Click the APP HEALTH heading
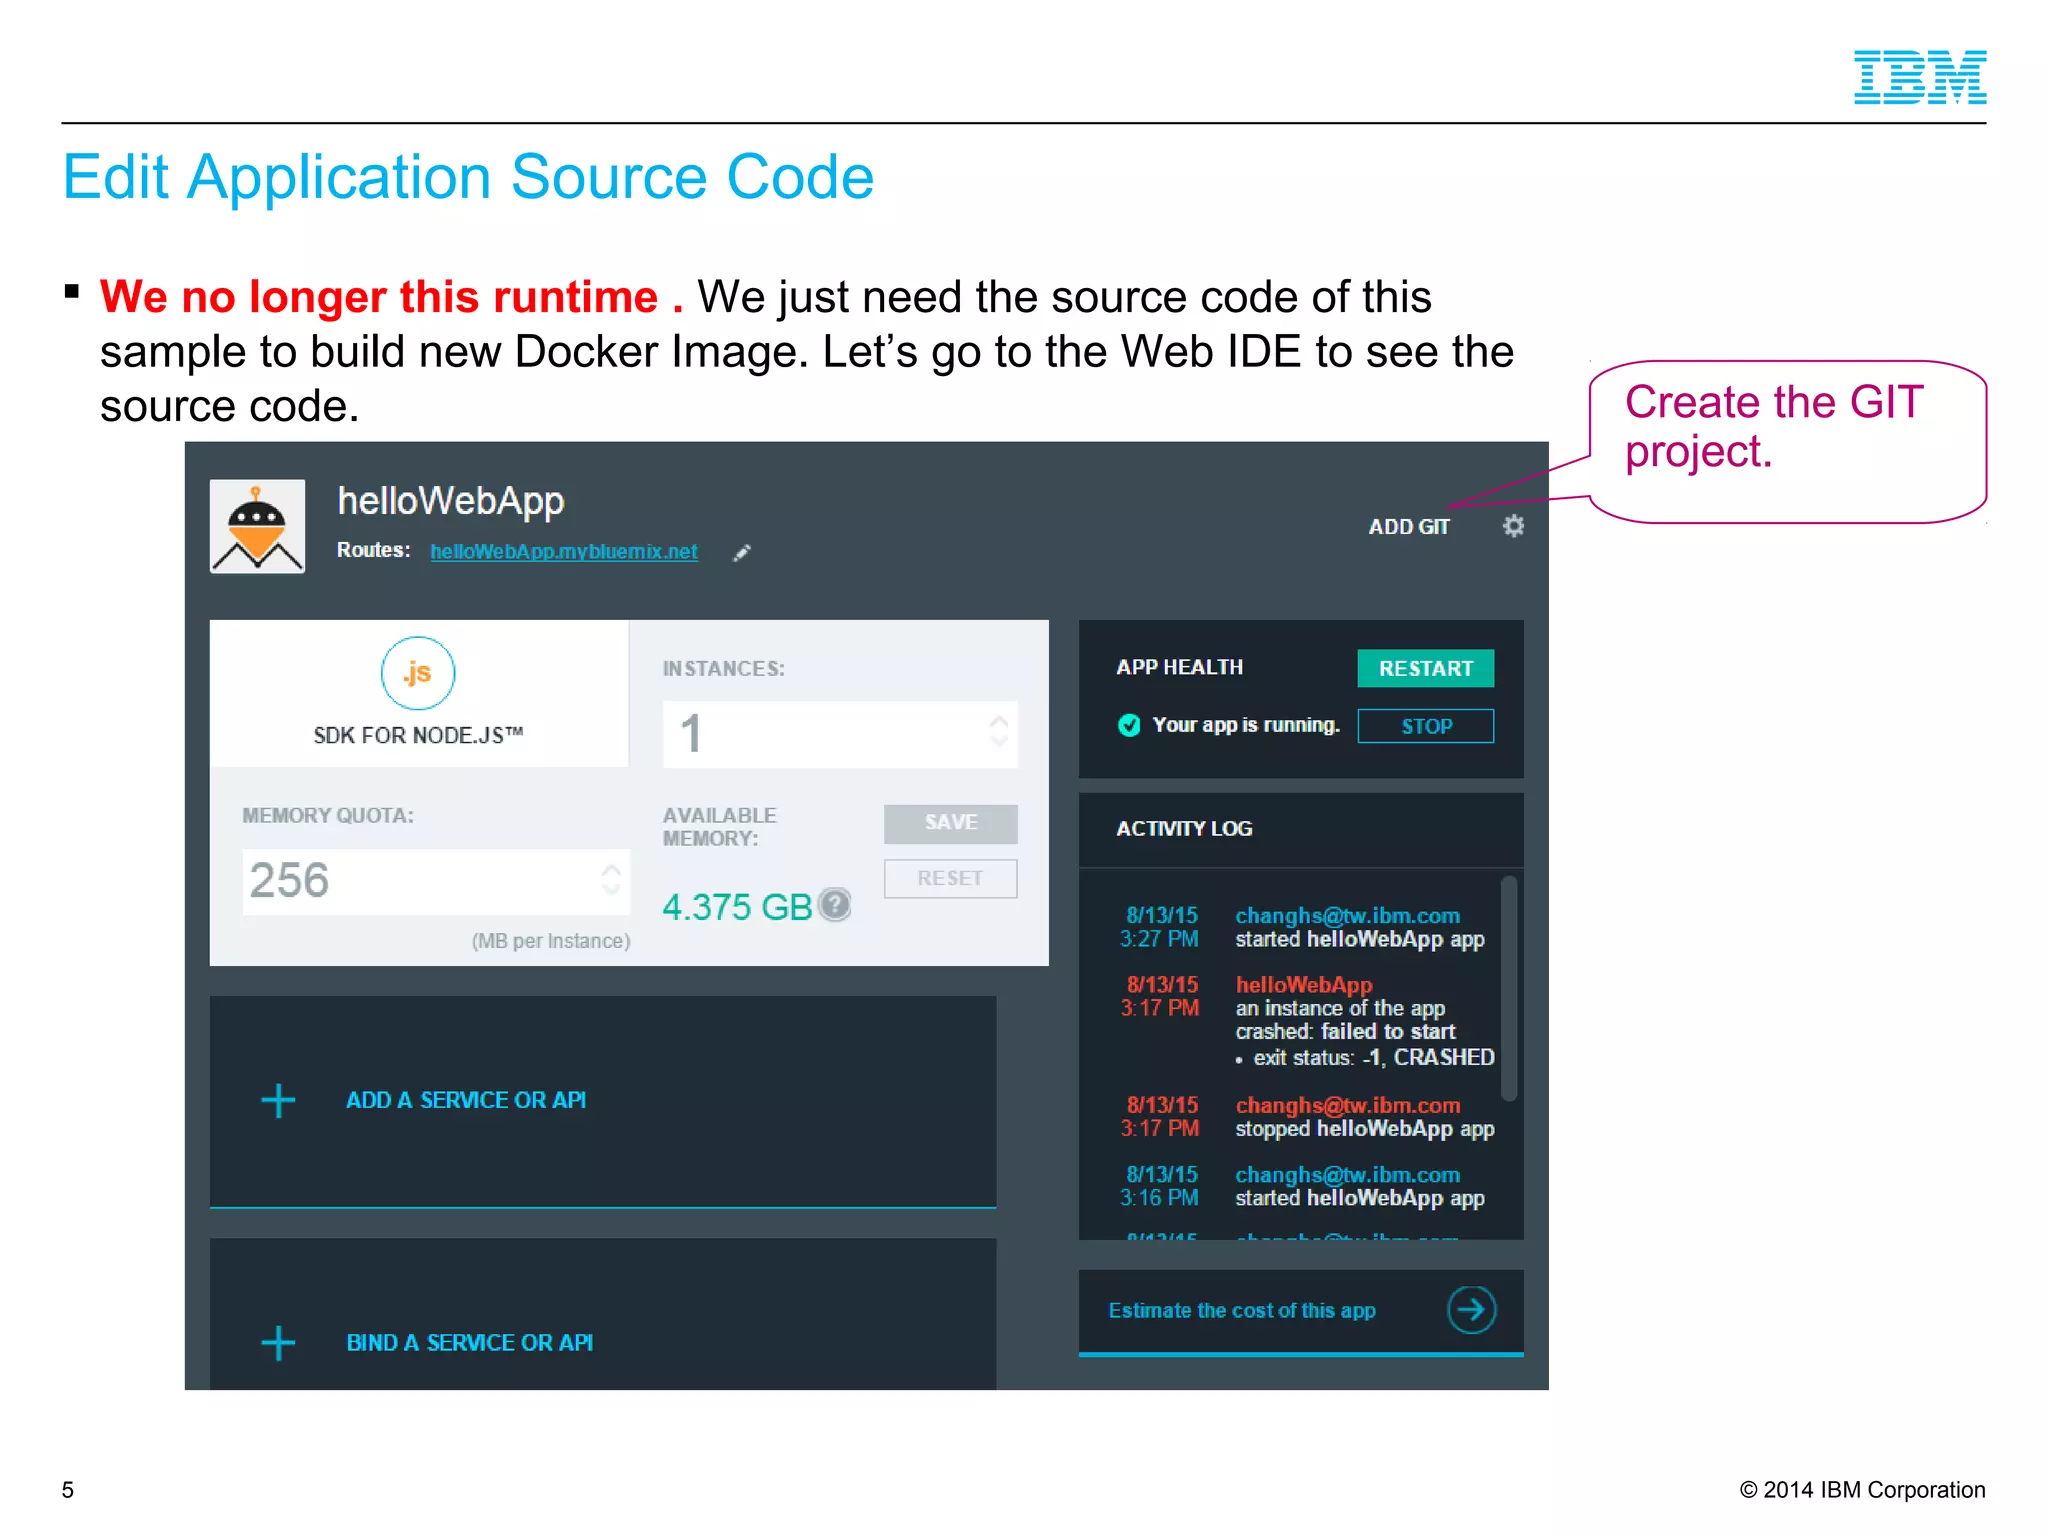Image resolution: width=2048 pixels, height=1536 pixels. 1180,668
